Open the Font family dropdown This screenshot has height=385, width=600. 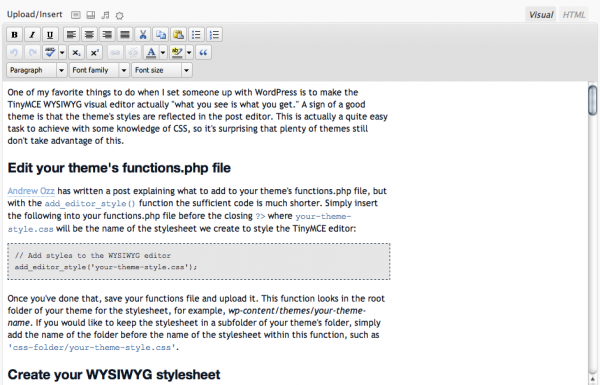point(99,70)
